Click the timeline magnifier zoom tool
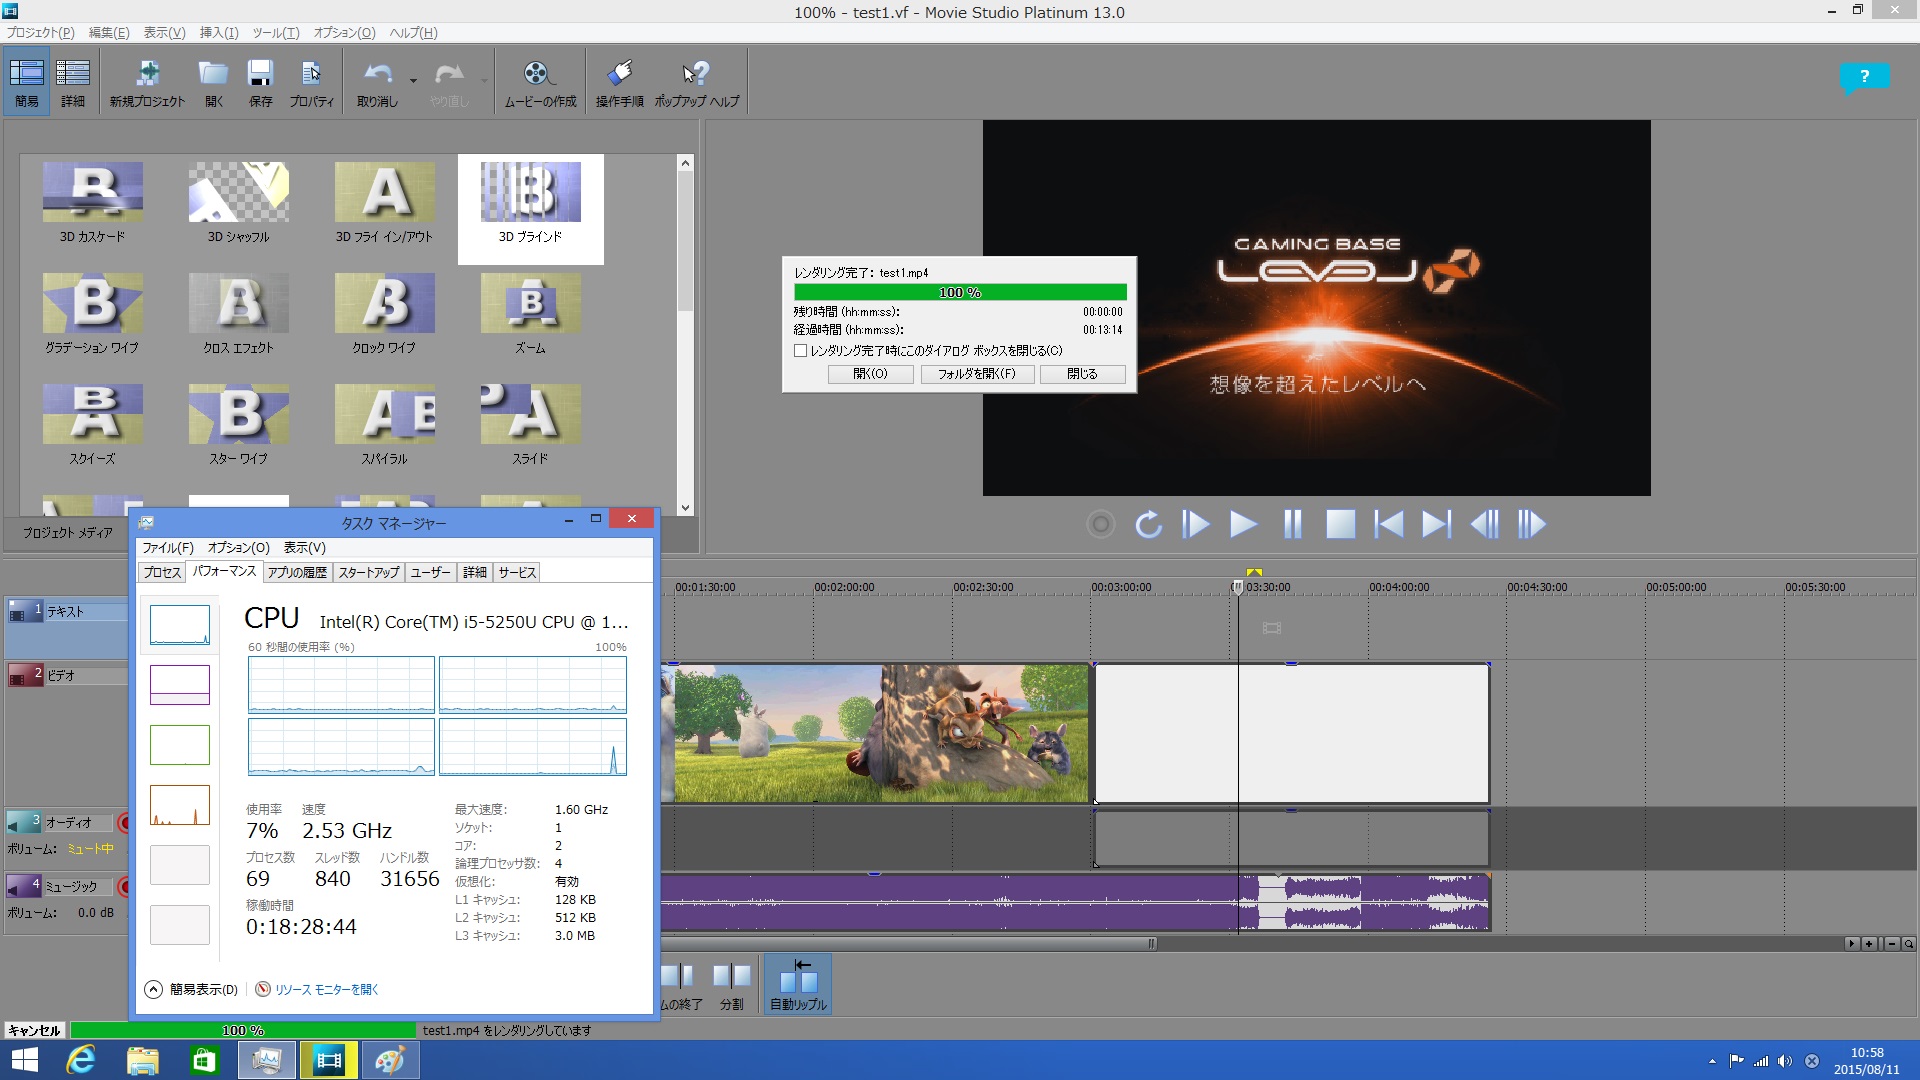This screenshot has width=1920, height=1080. [1909, 944]
